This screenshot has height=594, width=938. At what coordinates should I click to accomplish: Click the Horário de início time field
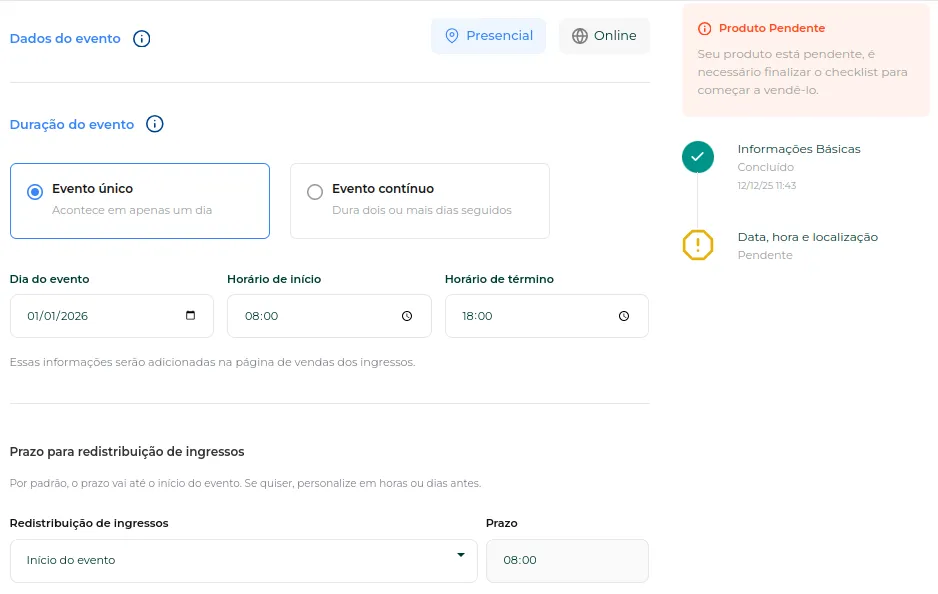coord(329,316)
